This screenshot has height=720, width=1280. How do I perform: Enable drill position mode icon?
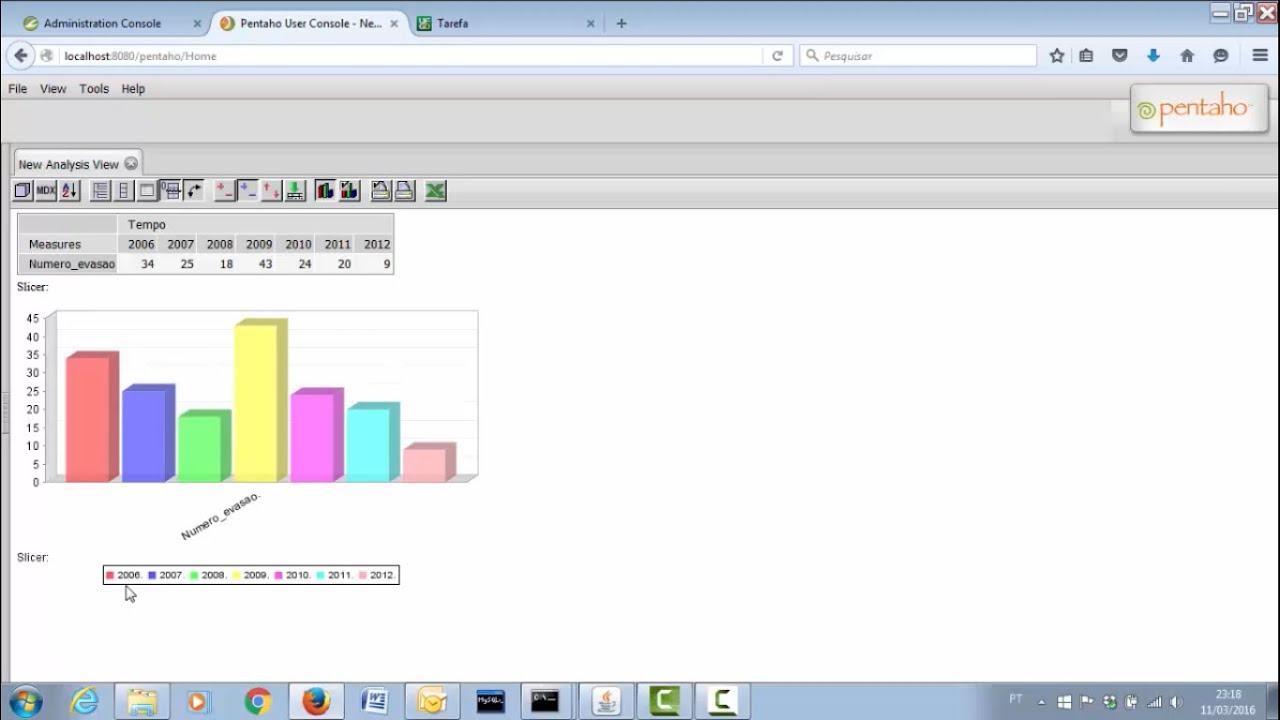click(248, 190)
